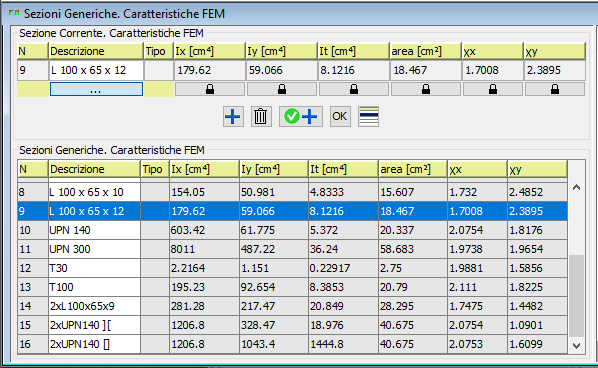
Task: Click the green check plus confirm icon
Action: 301,116
